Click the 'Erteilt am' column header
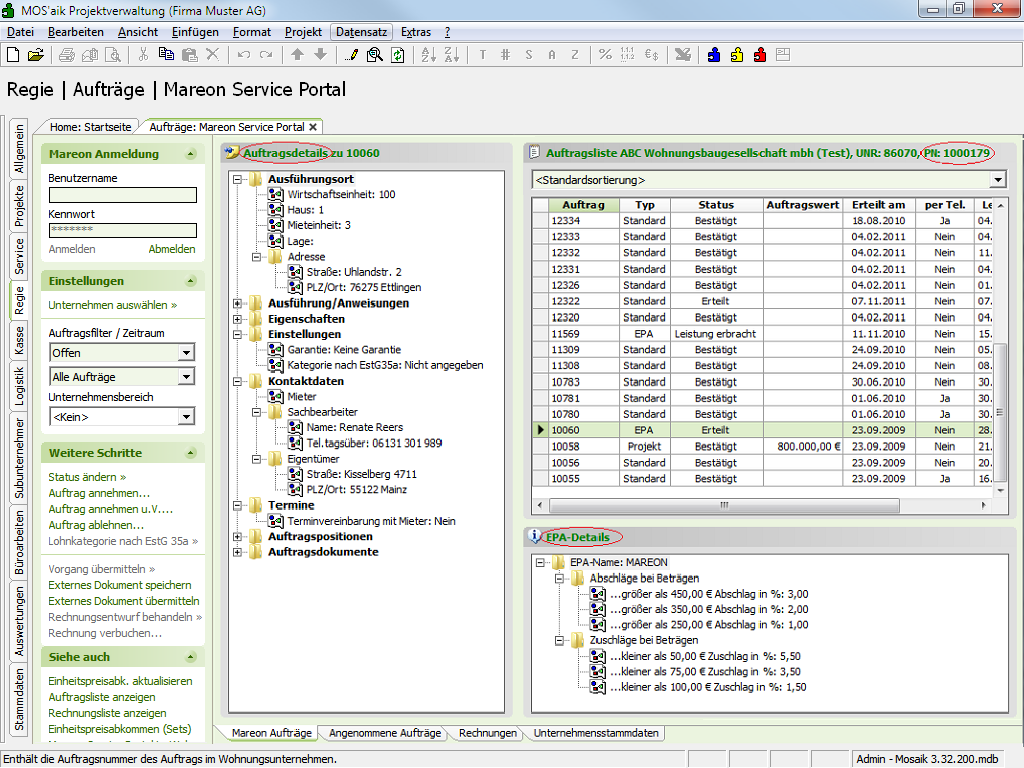The image size is (1024, 768). click(x=878, y=205)
